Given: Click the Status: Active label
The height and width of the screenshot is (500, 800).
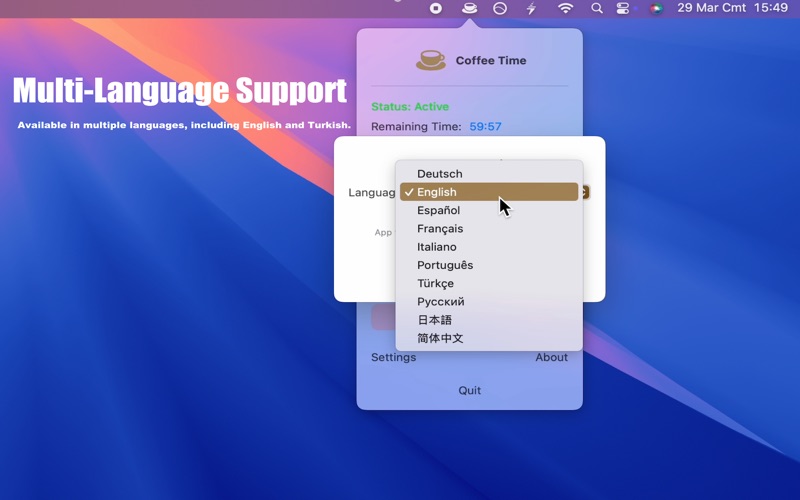Looking at the screenshot, I should point(410,107).
